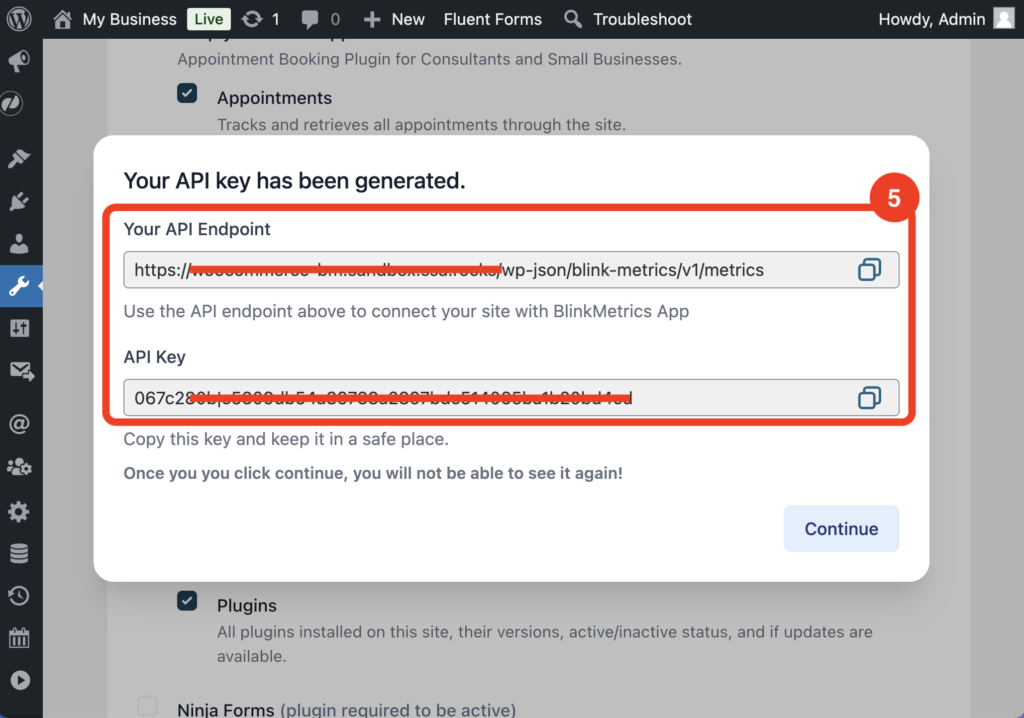Open the Plugins menu in sidebar
1024x718 pixels.
coord(19,202)
